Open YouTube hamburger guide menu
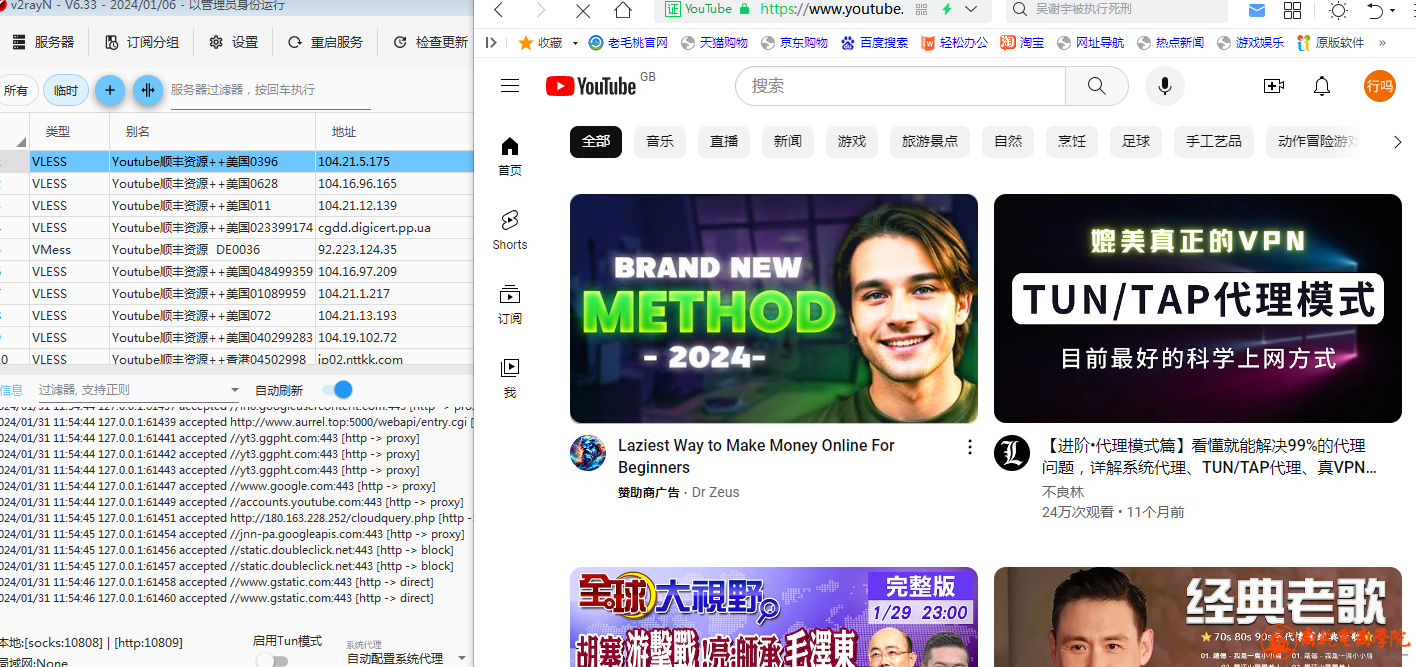 (510, 86)
